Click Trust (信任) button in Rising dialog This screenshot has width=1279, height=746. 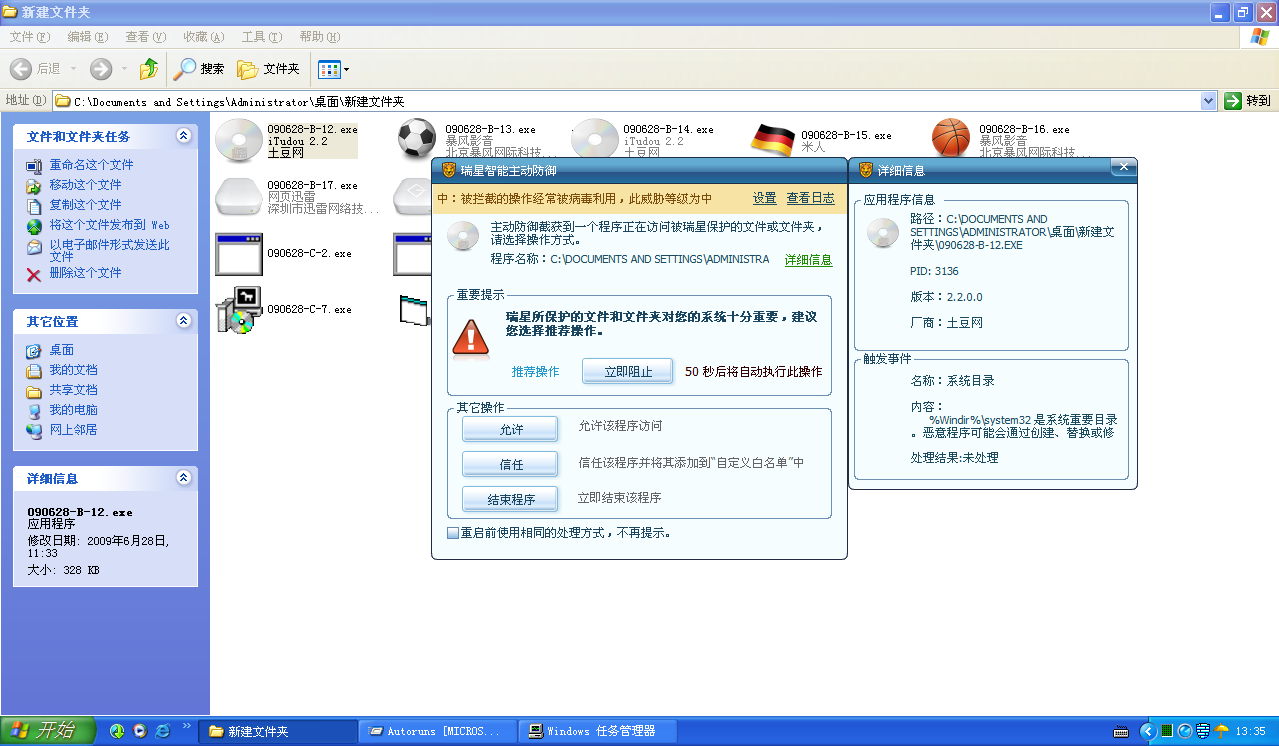(x=511, y=465)
